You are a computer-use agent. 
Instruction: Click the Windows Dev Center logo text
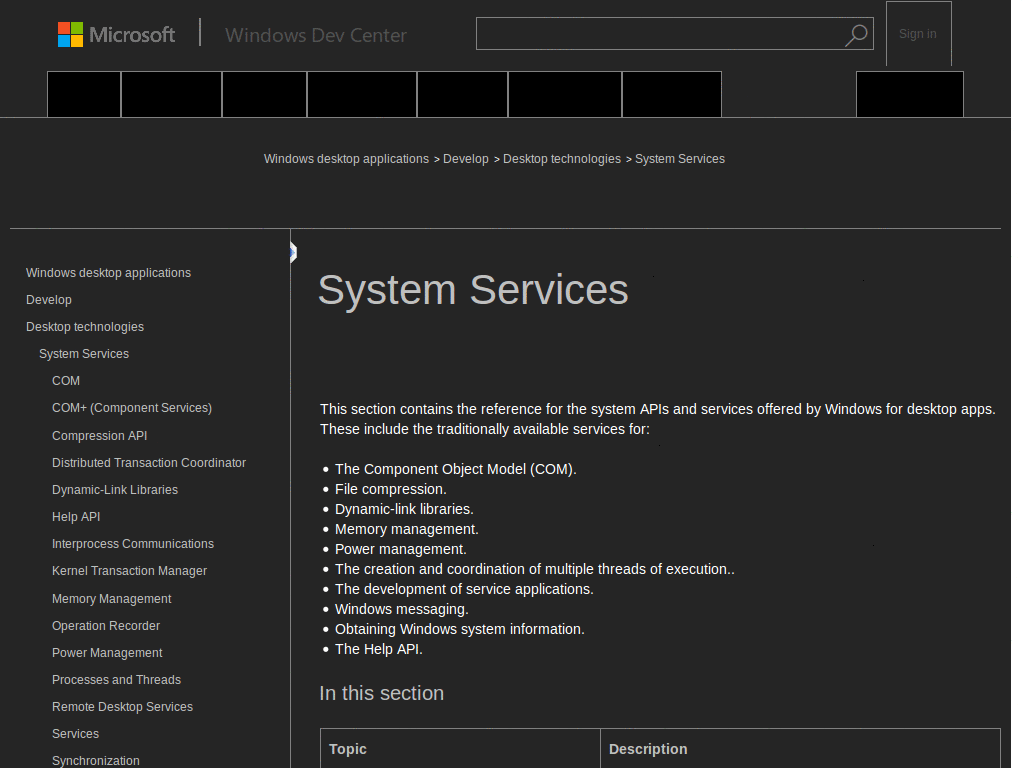[x=316, y=35]
